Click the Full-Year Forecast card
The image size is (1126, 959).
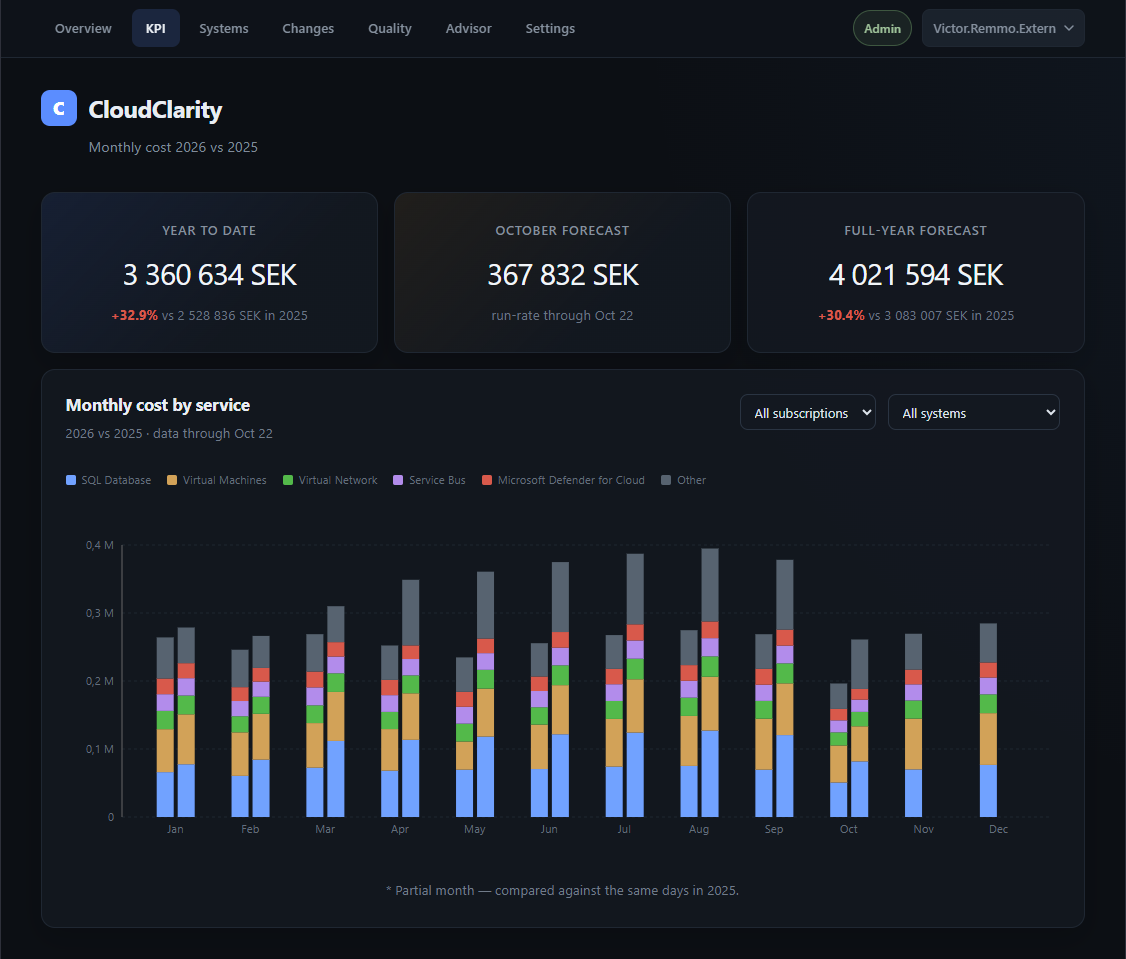(916, 272)
